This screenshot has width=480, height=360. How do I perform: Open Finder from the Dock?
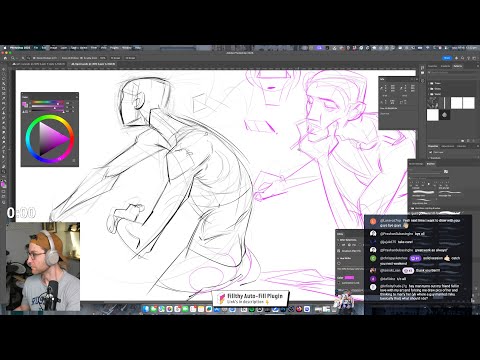tap(146, 309)
